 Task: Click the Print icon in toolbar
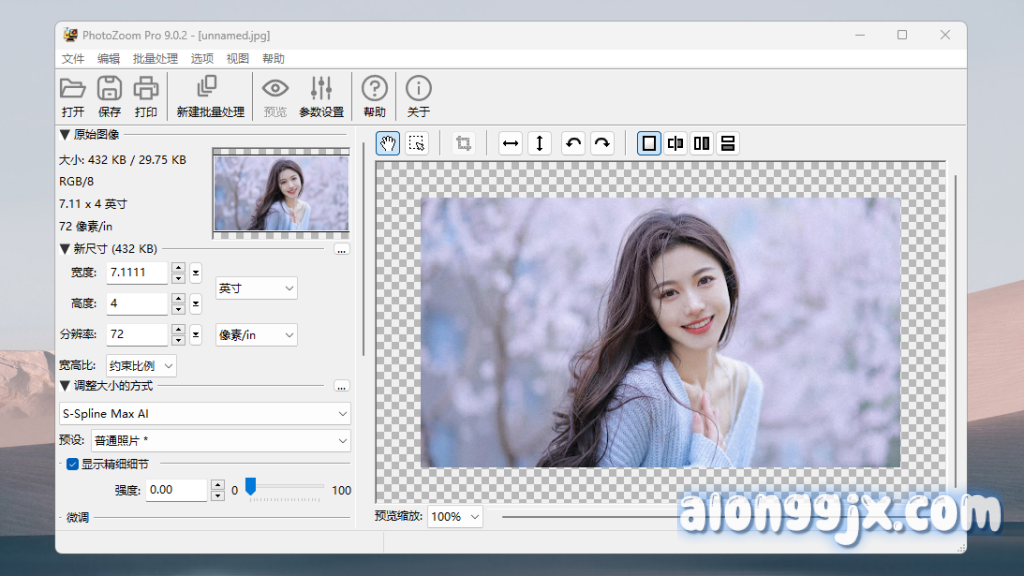tap(146, 88)
